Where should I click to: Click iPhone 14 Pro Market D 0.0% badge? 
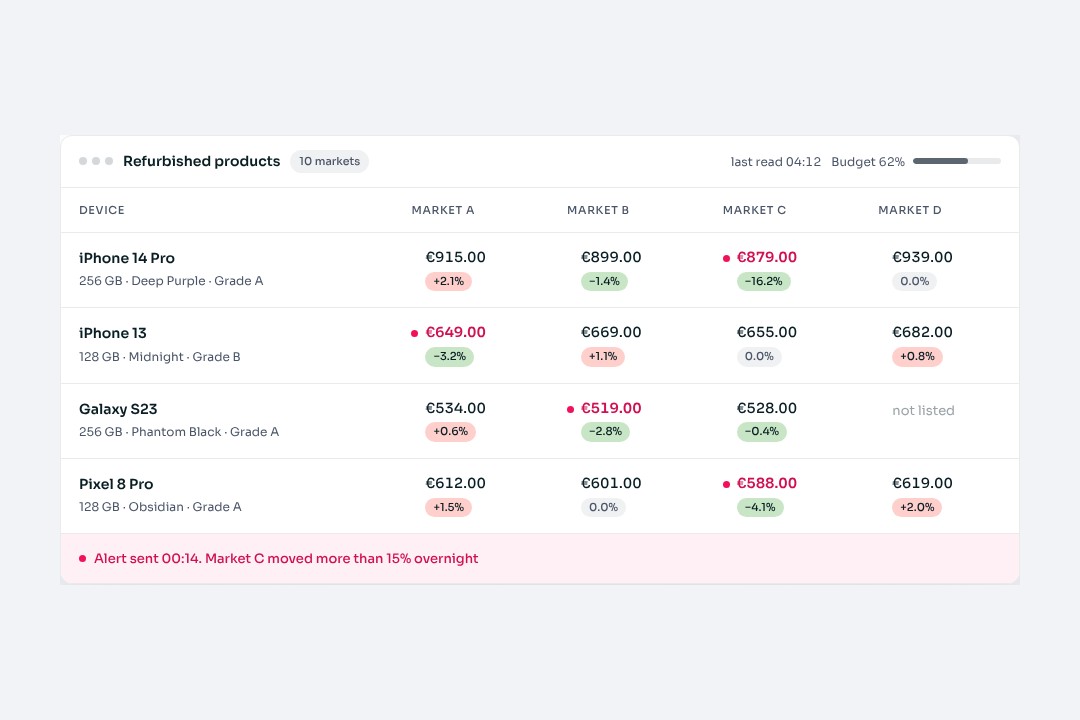click(915, 281)
